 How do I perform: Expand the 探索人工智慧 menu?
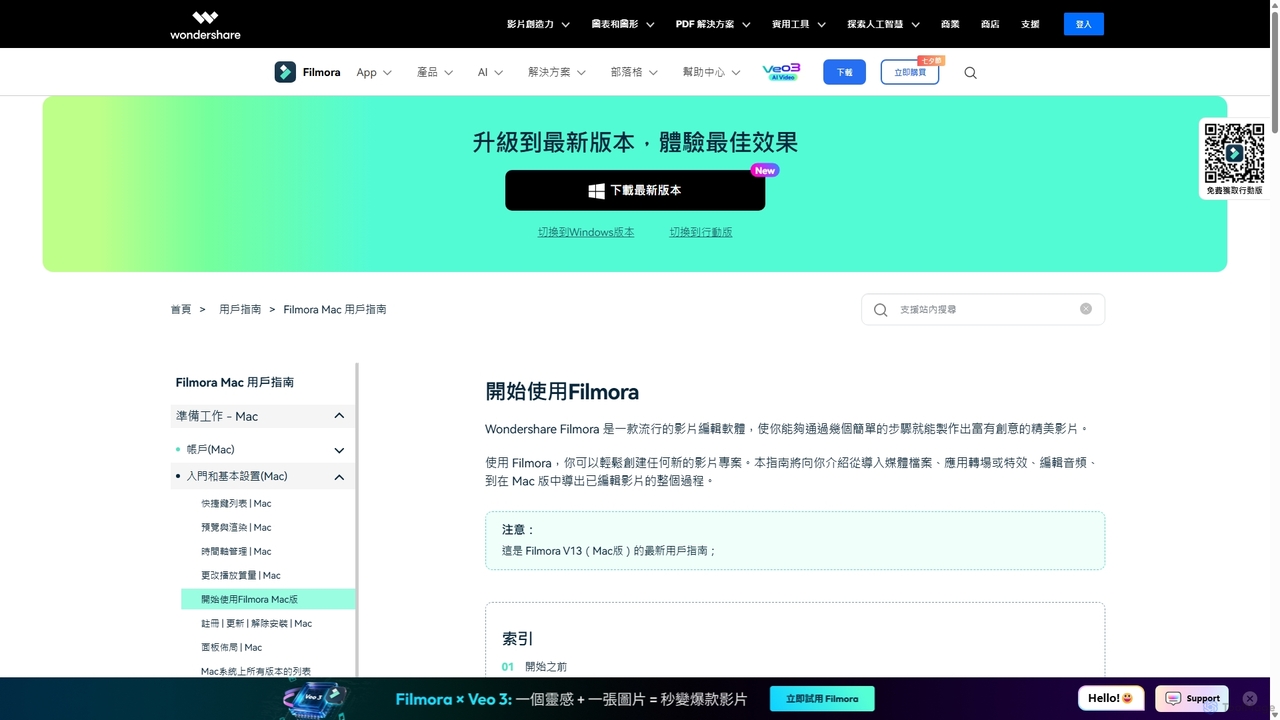(883, 24)
